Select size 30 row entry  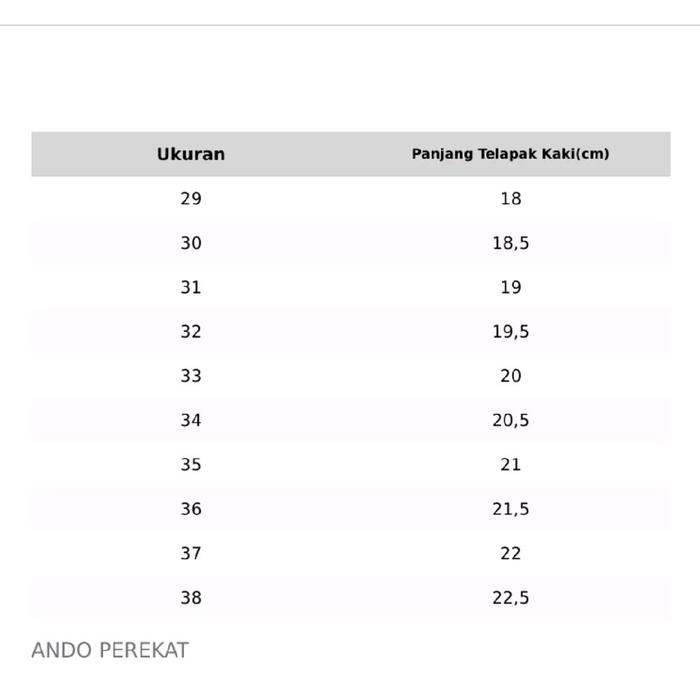pyautogui.click(x=191, y=243)
